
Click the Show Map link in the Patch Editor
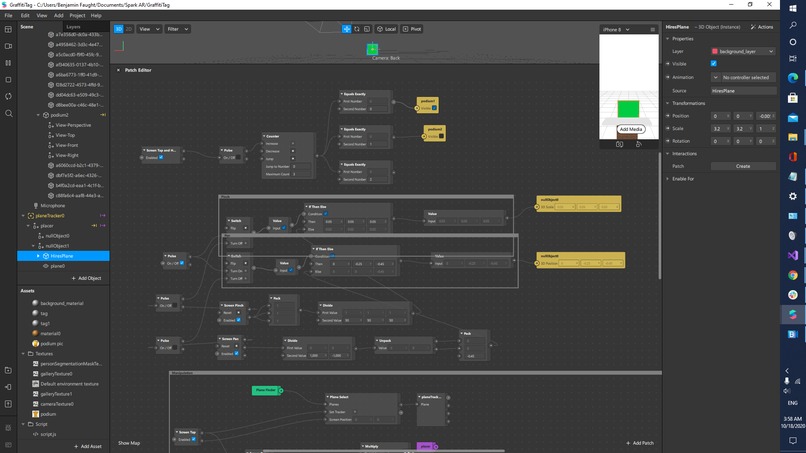[129, 443]
